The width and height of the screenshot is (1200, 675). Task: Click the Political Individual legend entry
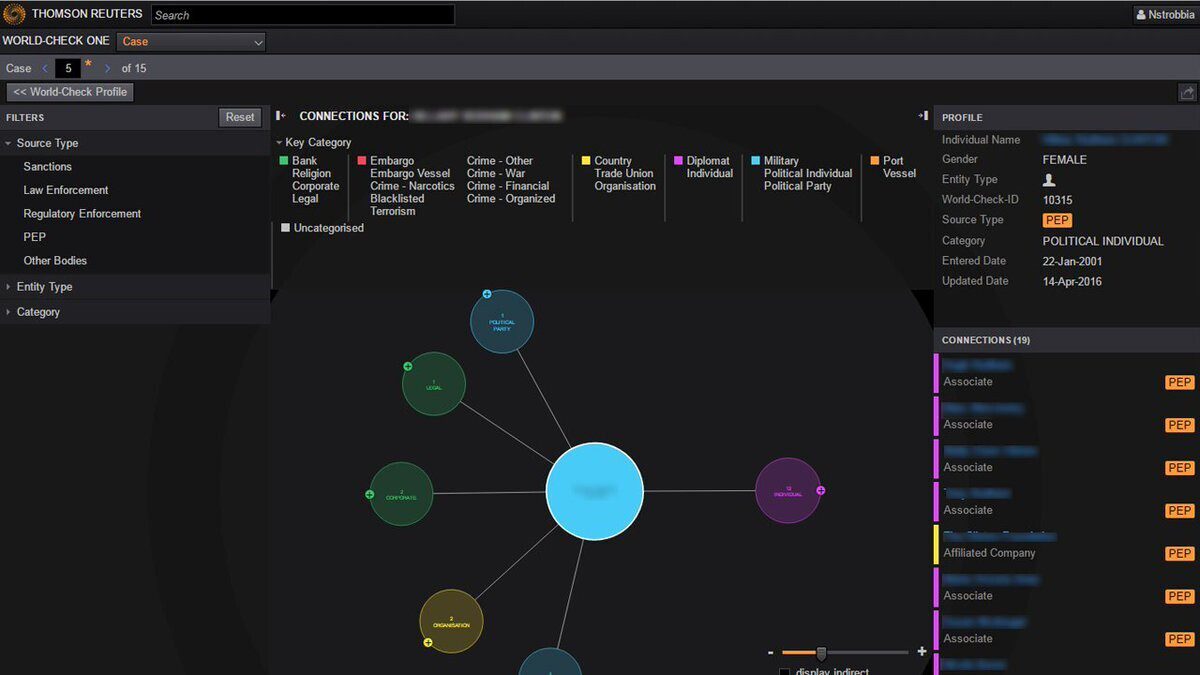click(x=808, y=173)
